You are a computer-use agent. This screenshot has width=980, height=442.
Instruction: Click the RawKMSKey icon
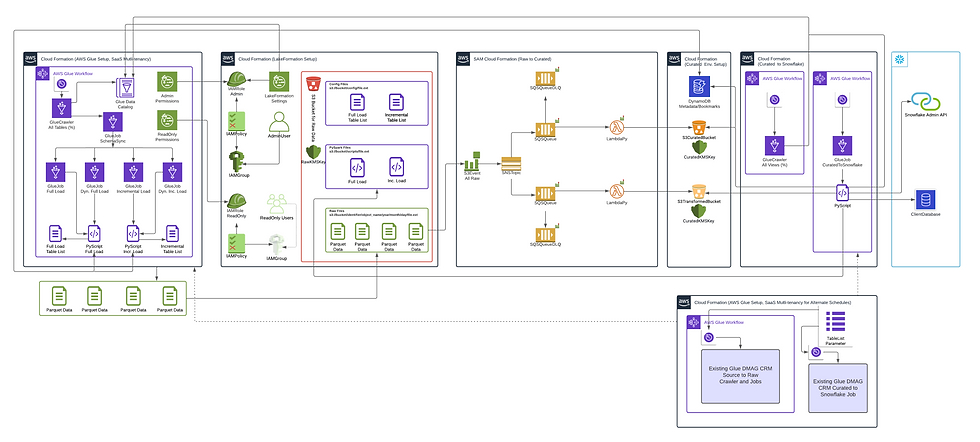pos(314,151)
